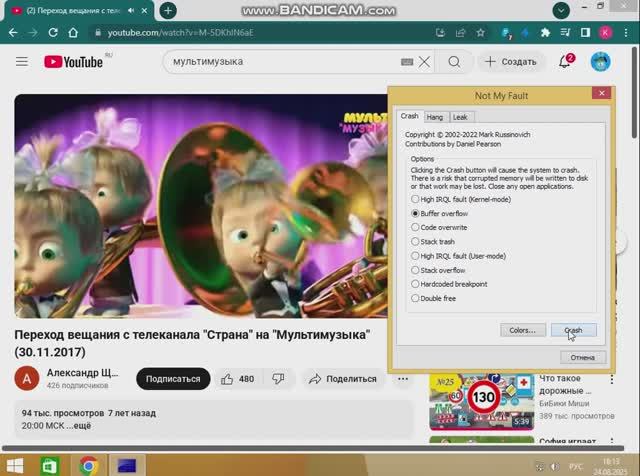Click the video player frame
640x476 pixels.
click(201, 206)
